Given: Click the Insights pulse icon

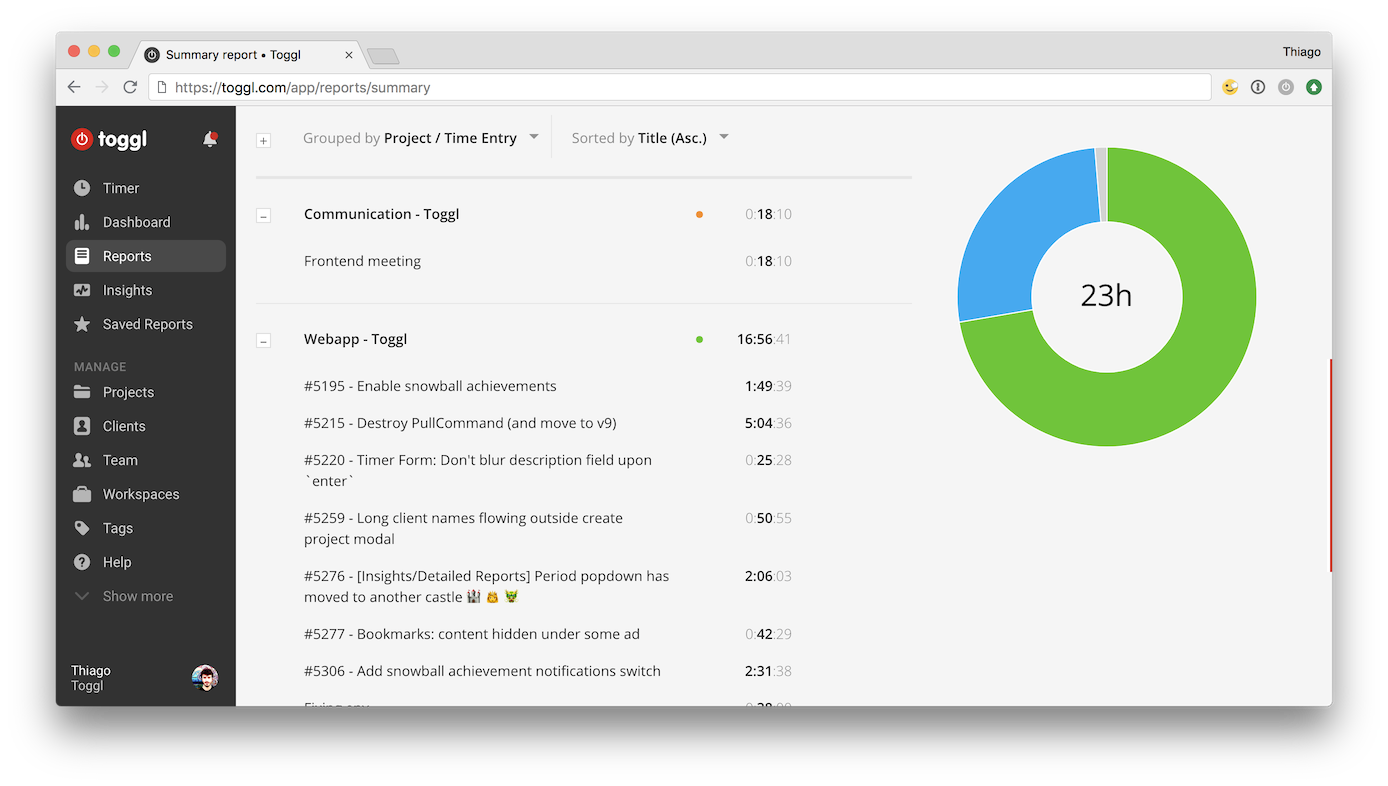Looking at the screenshot, I should 82,290.
